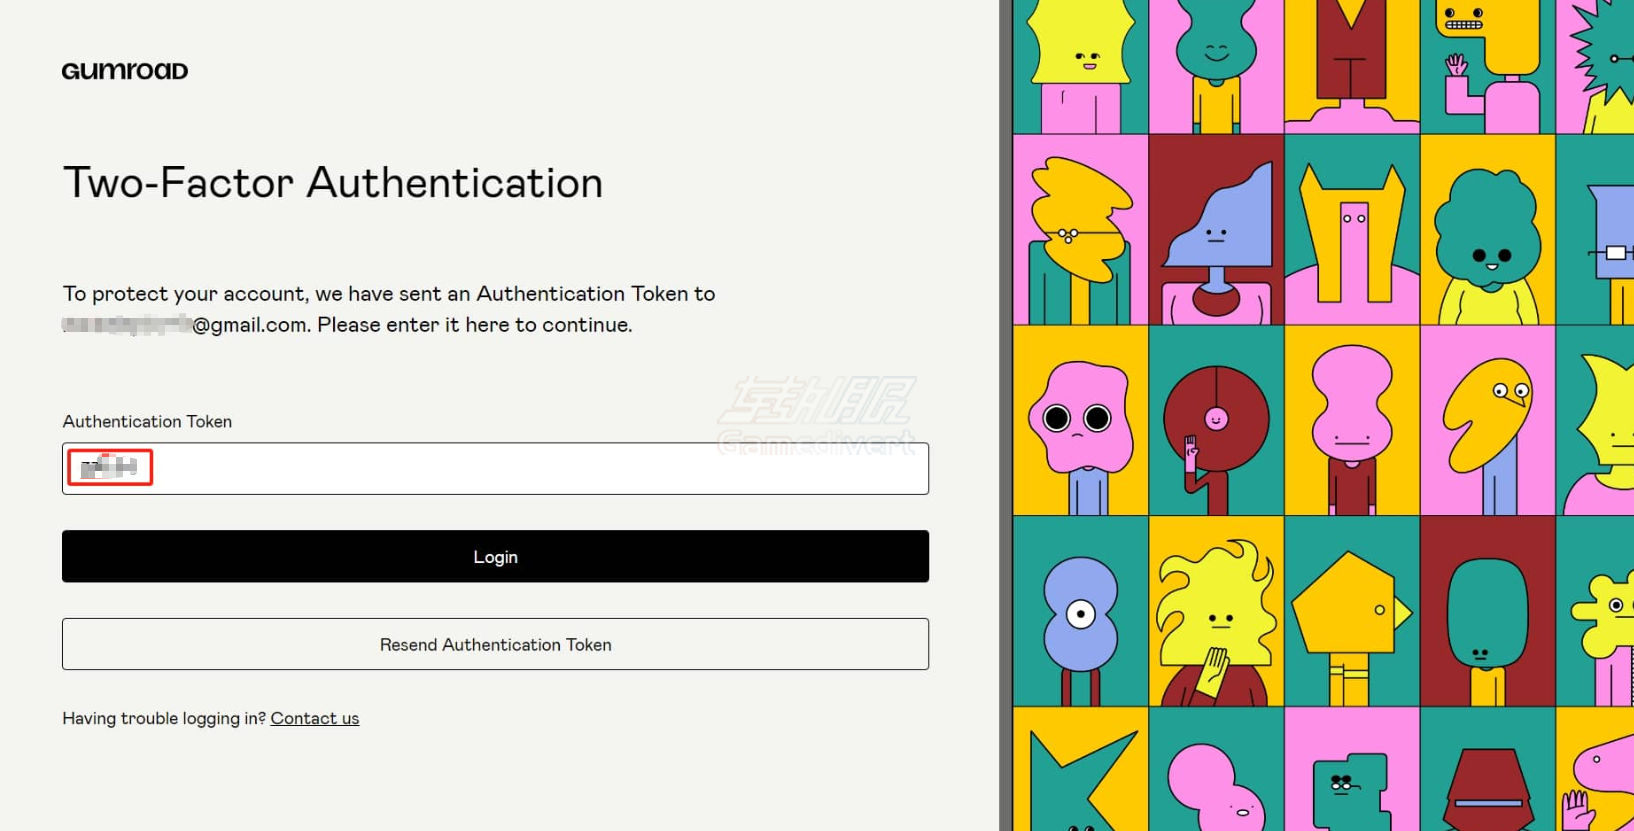Click the black Login button
Image resolution: width=1634 pixels, height=831 pixels.
coord(495,556)
